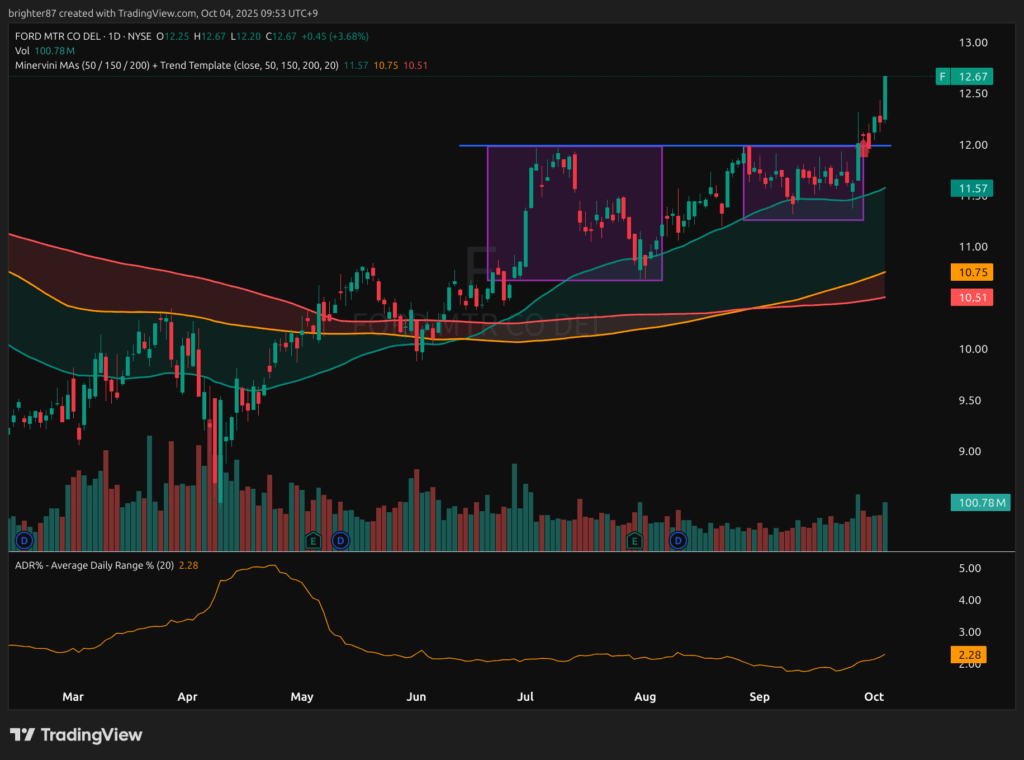Click the F symbol tag on the price axis
This screenshot has height=760, width=1024.
[x=941, y=76]
